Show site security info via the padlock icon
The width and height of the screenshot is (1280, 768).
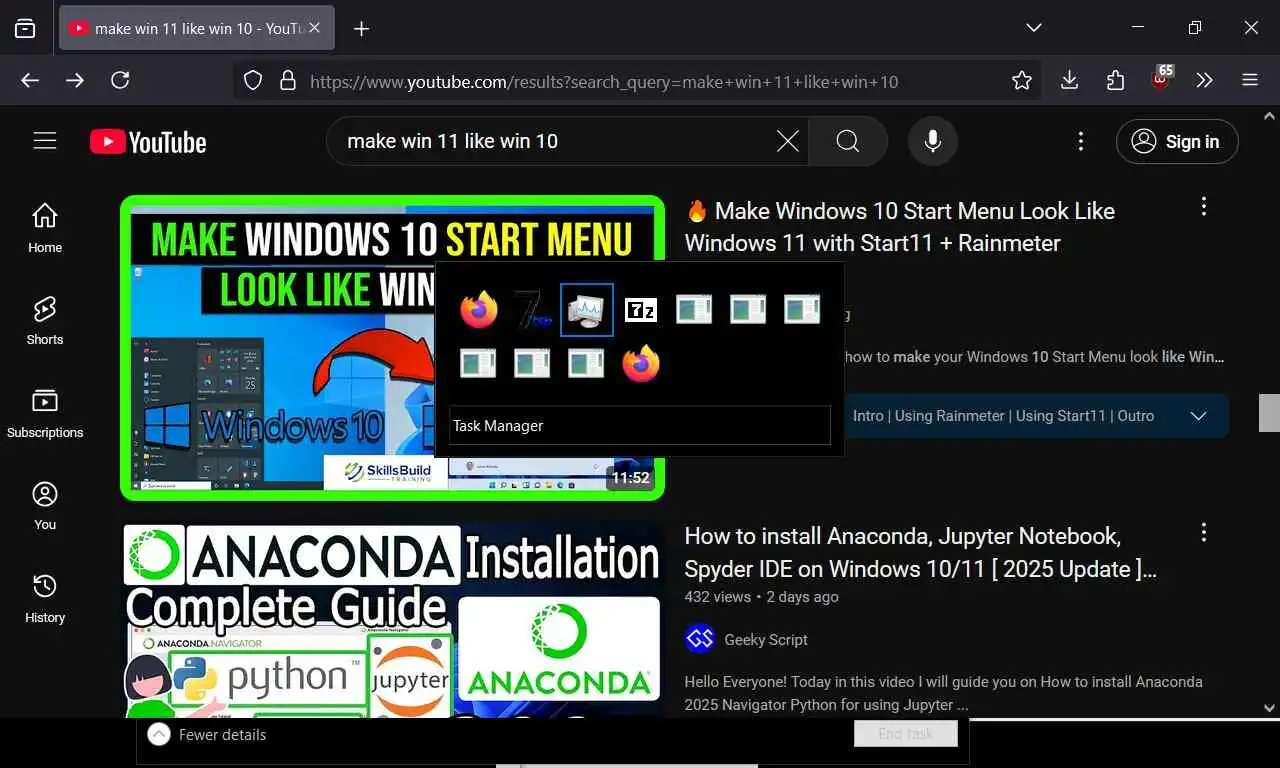pos(288,81)
